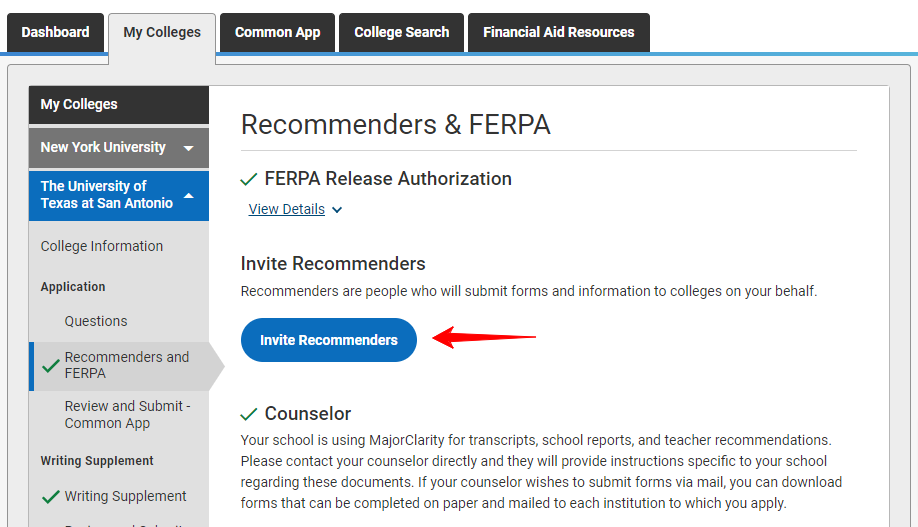Viewport: 918px width, 527px height.
Task: Open the View Details link
Action: coord(287,209)
